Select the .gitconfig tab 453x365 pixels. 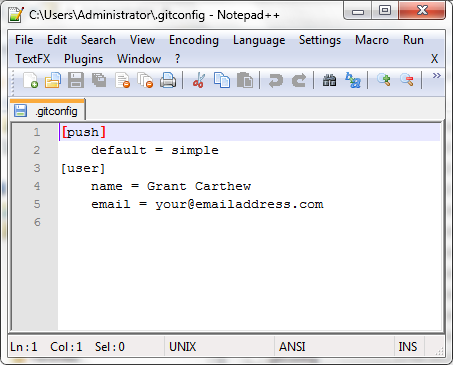(47, 110)
